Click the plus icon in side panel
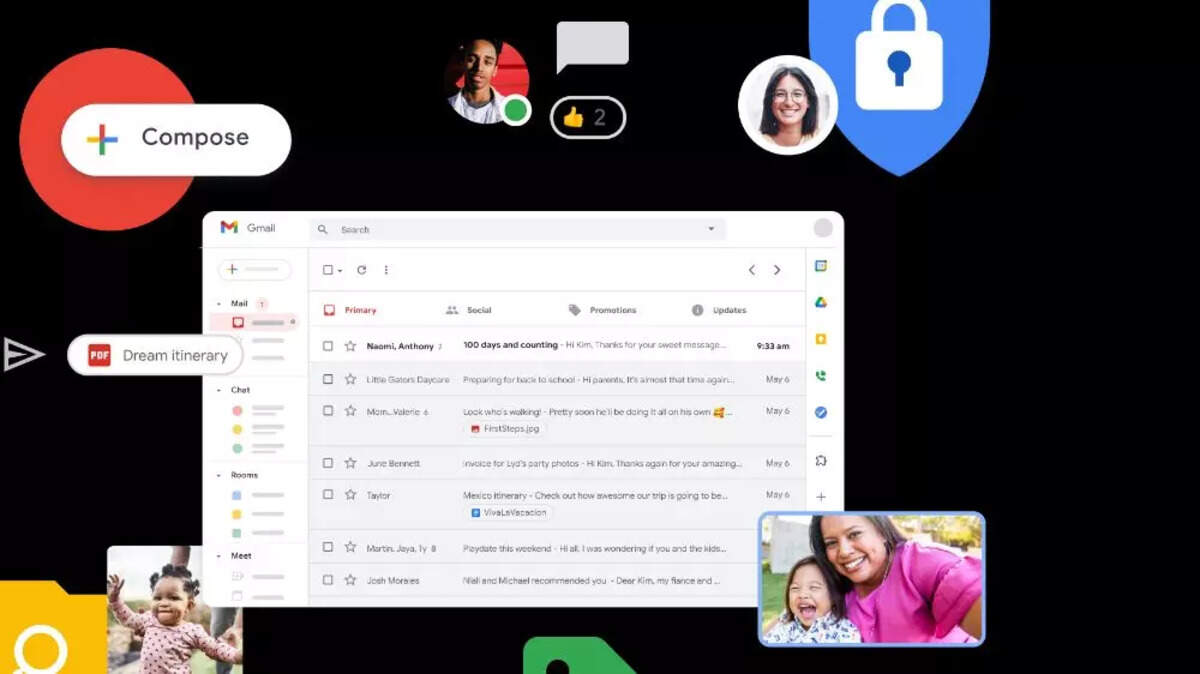1200x674 pixels. click(821, 497)
